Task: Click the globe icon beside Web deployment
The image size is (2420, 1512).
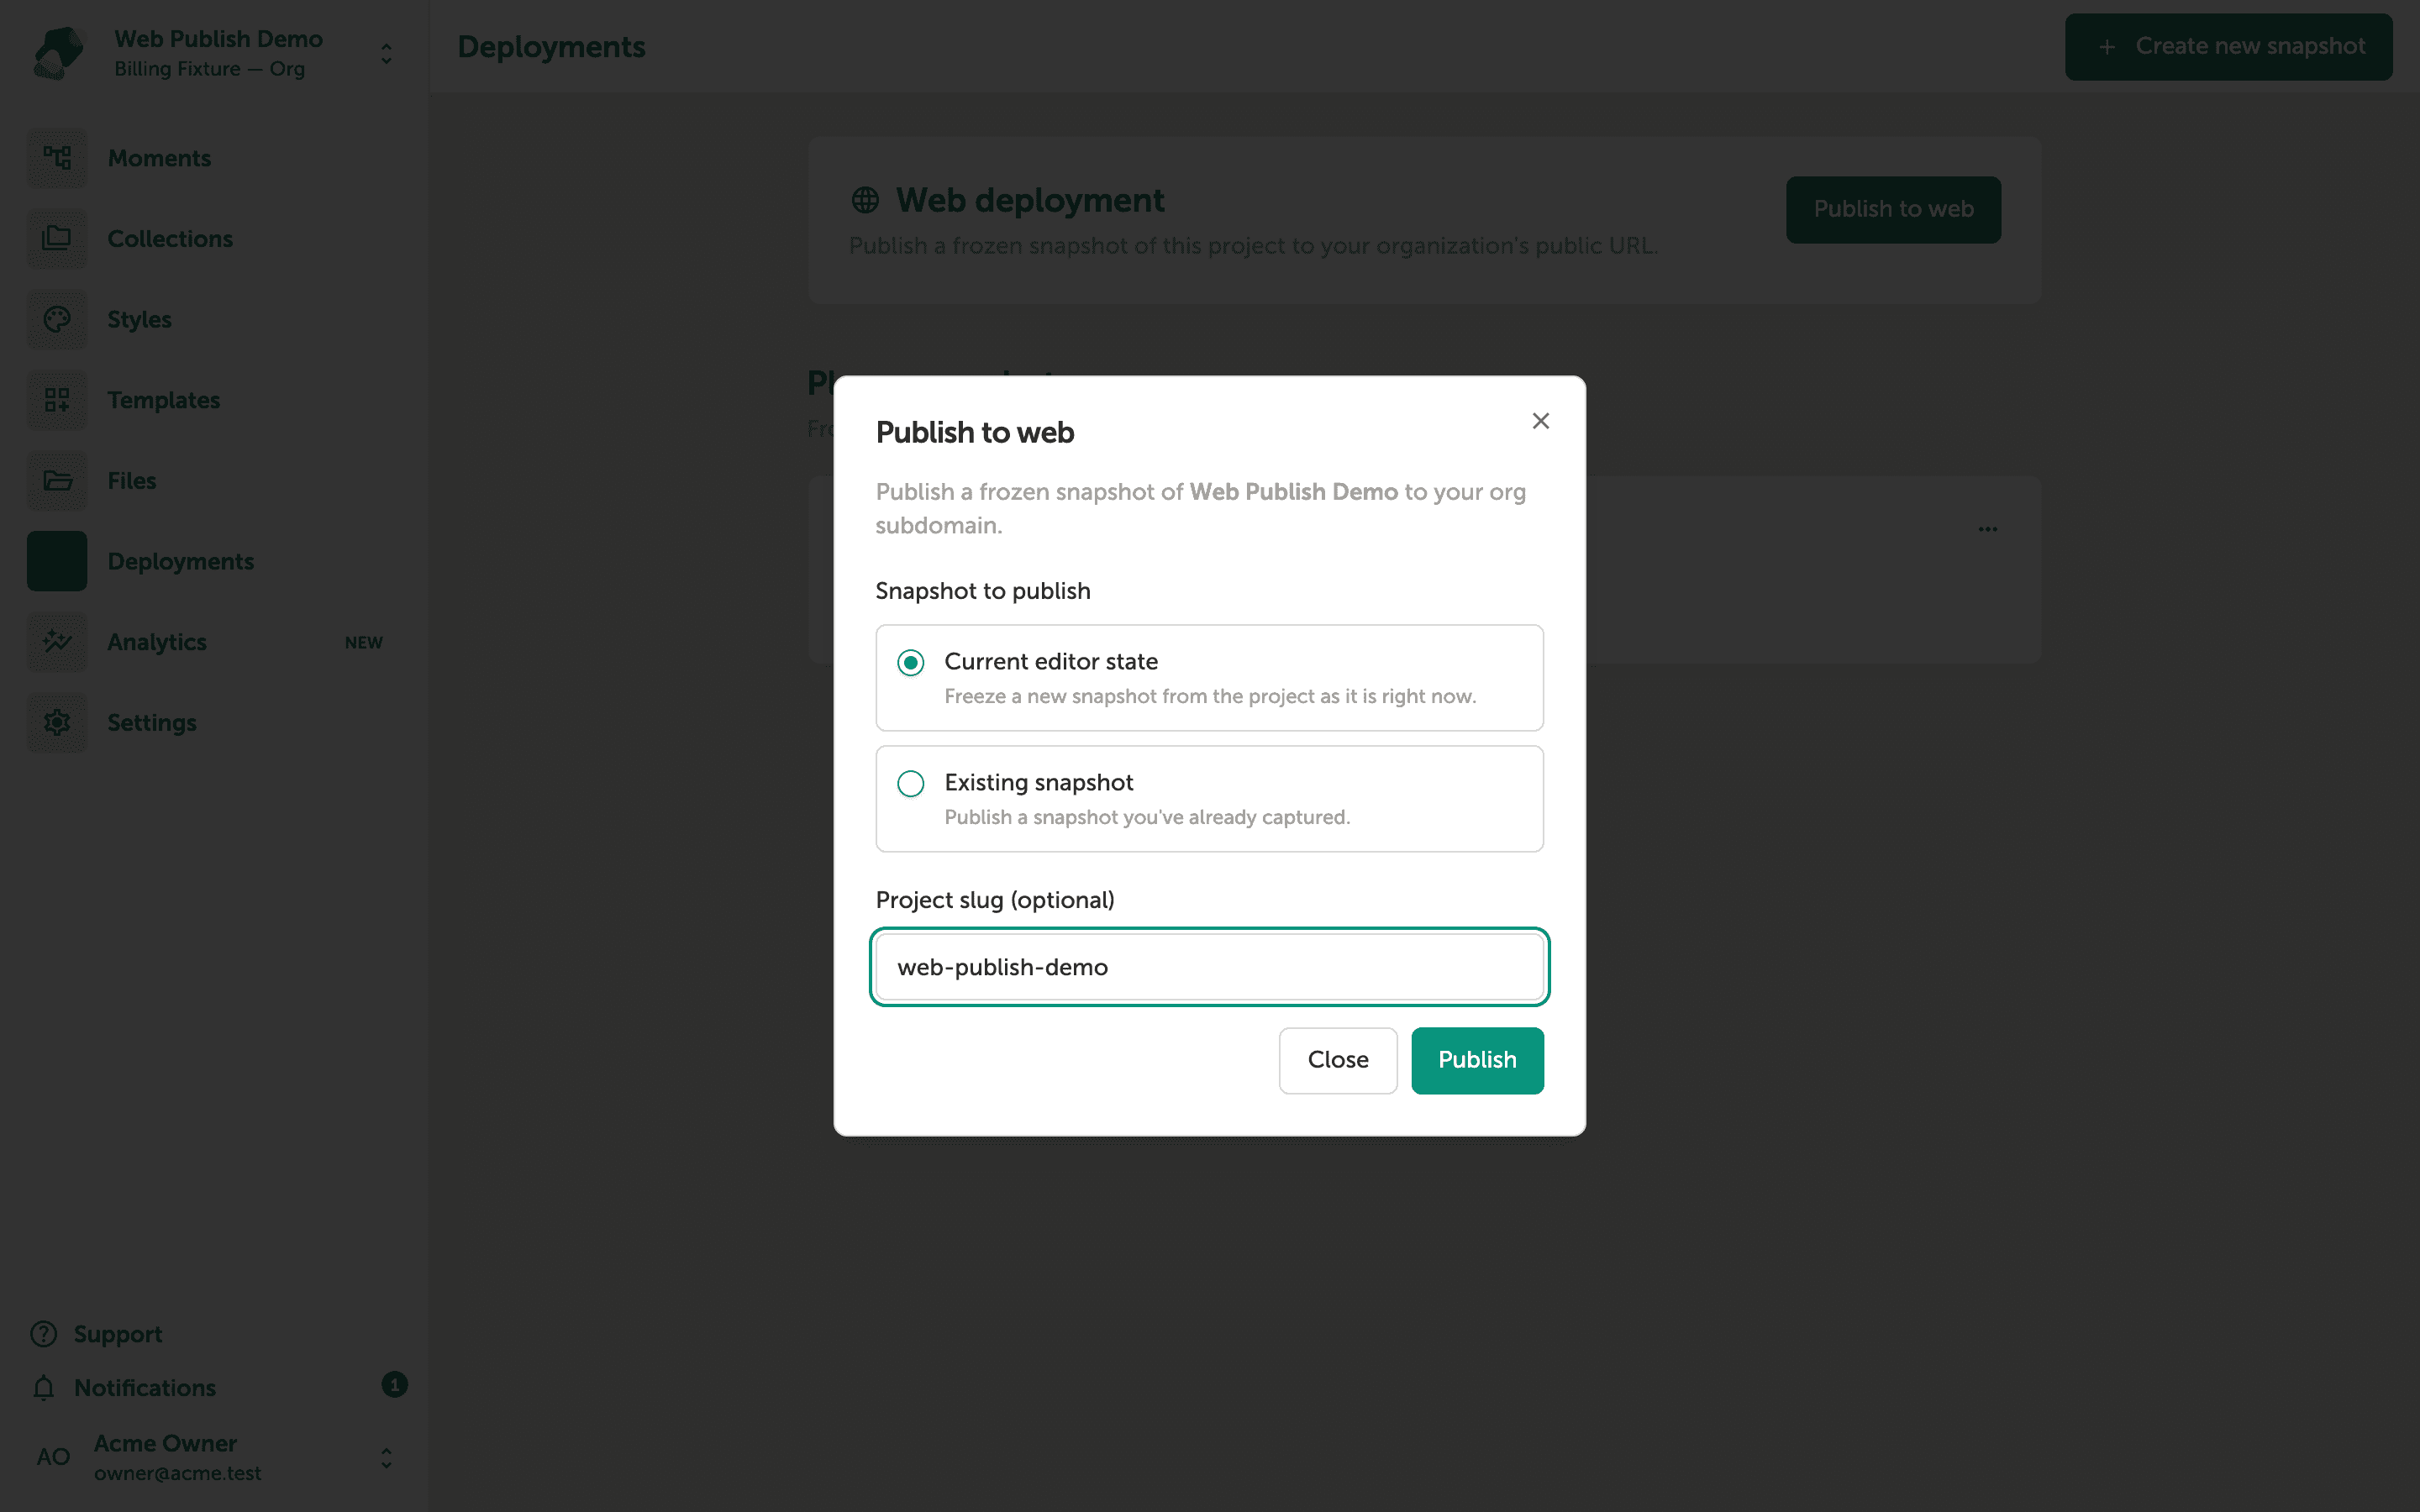Action: pos(865,200)
